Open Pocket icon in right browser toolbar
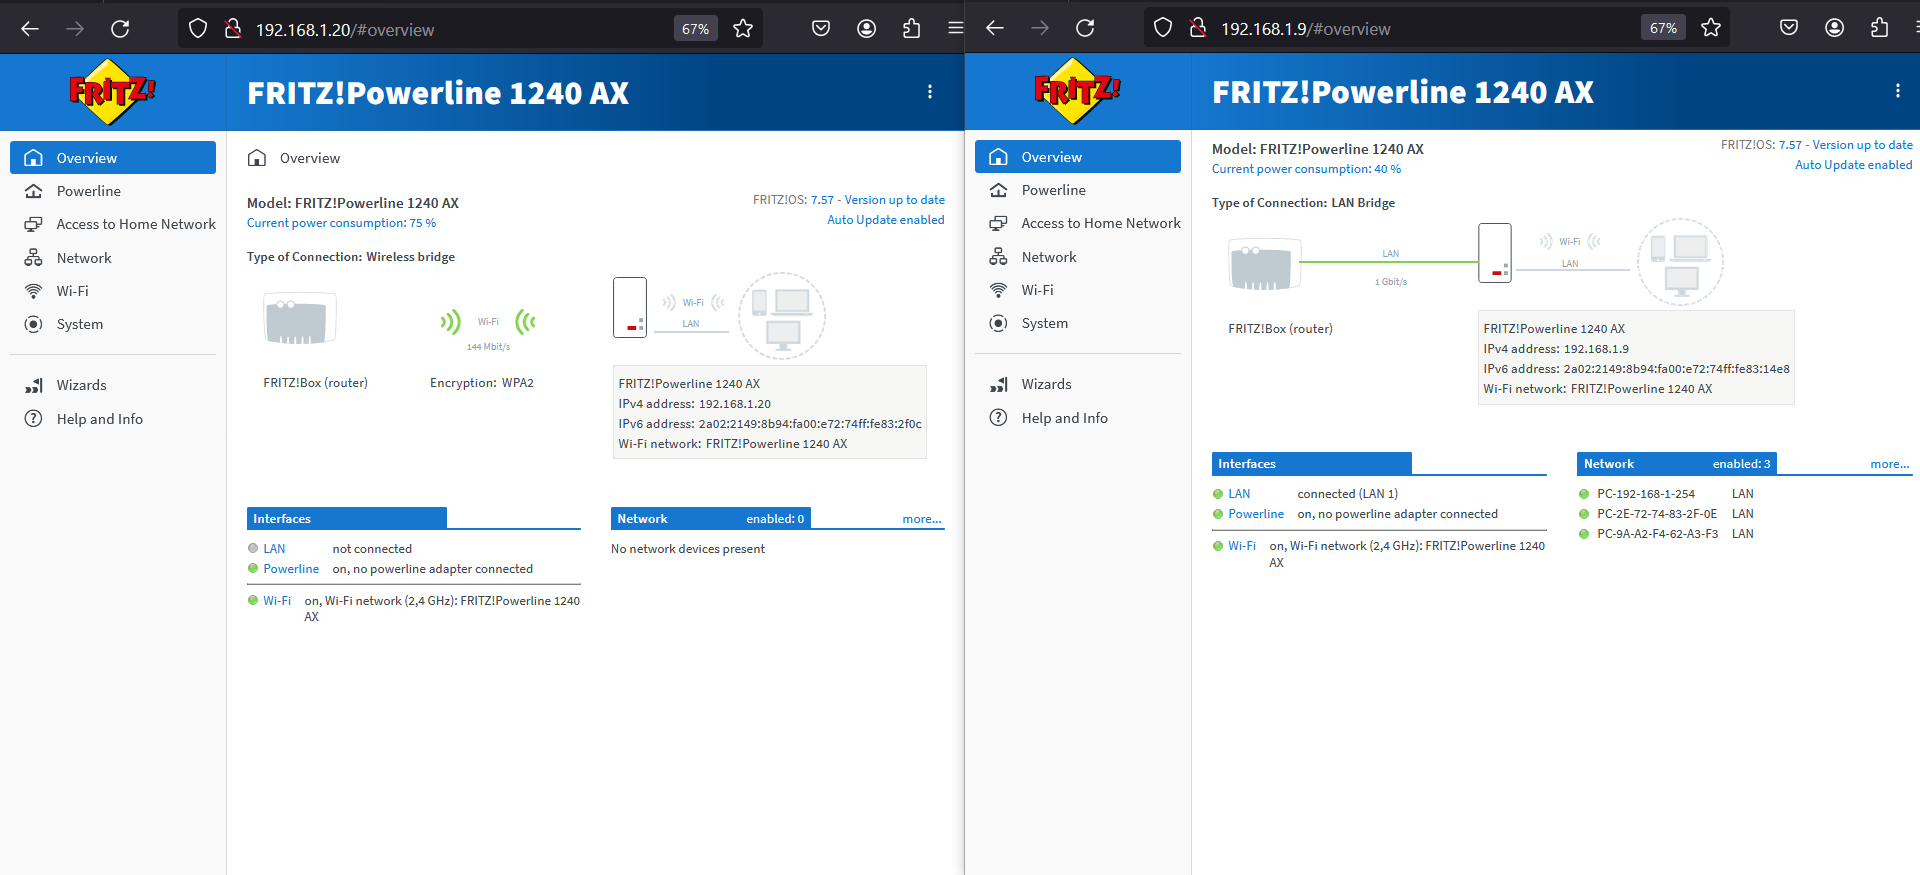 click(x=1789, y=28)
